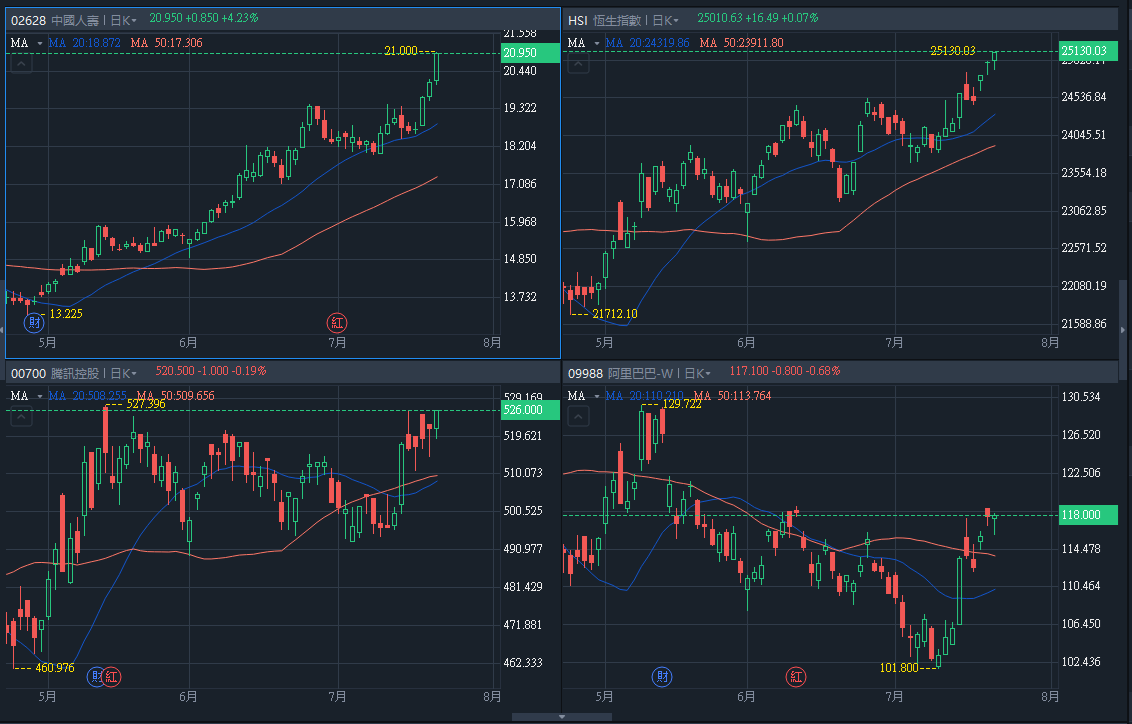Collapse the indicator legend in 阿里巴巴-W chart
Viewport: 1132px width, 724px height.
[x=578, y=416]
